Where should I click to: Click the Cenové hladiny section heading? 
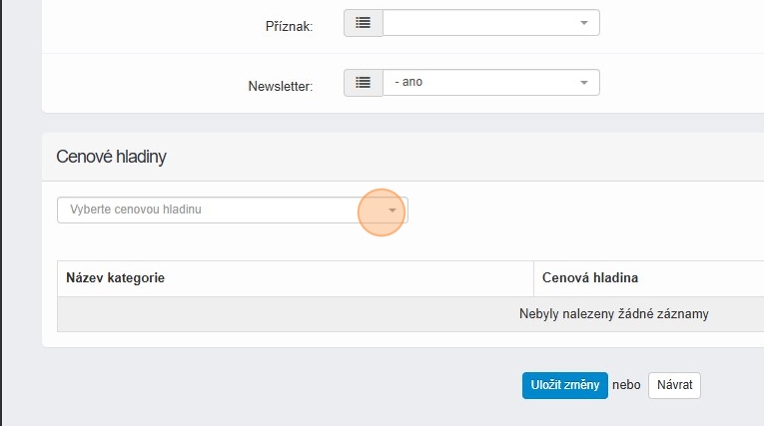click(x=111, y=157)
